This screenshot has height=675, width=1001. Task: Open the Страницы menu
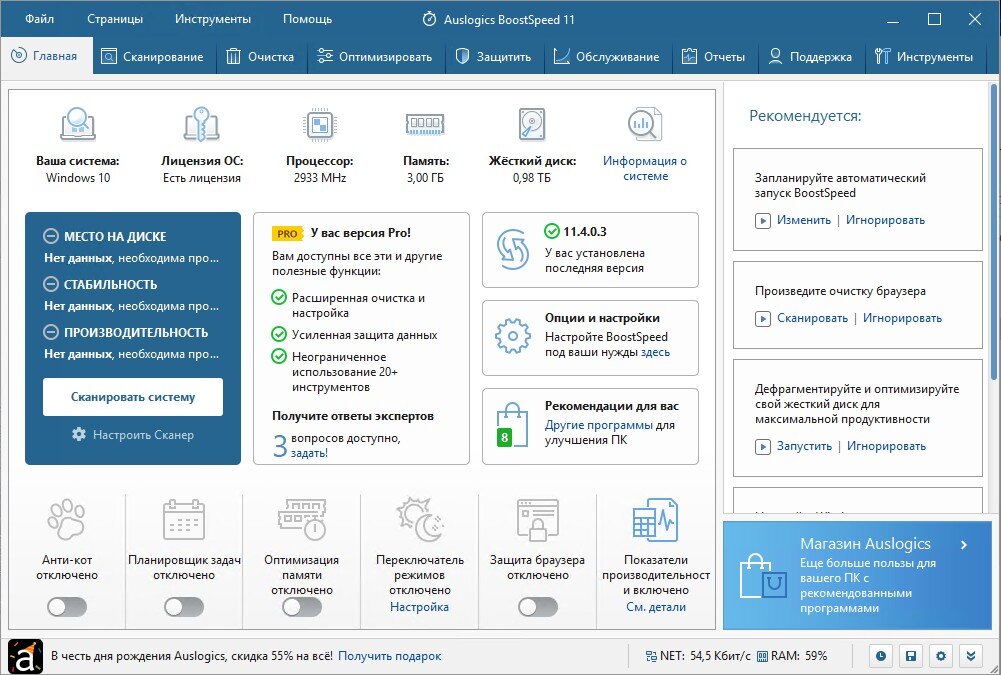point(115,19)
